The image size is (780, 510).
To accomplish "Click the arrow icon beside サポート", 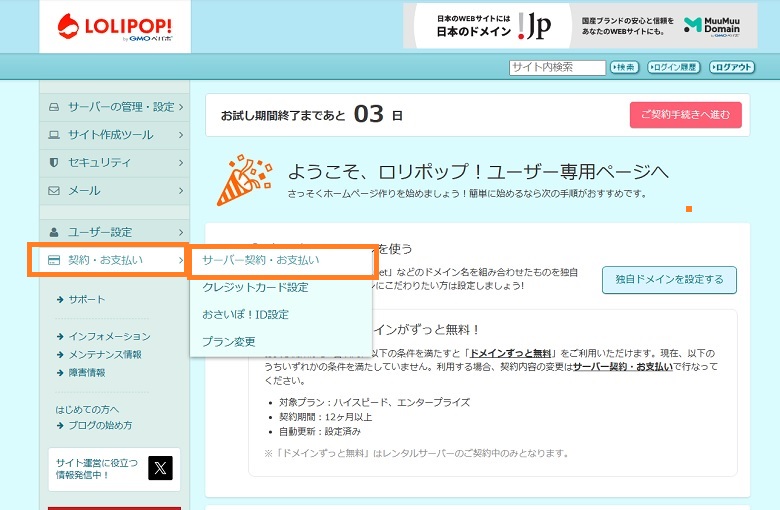I will pyautogui.click(x=60, y=300).
